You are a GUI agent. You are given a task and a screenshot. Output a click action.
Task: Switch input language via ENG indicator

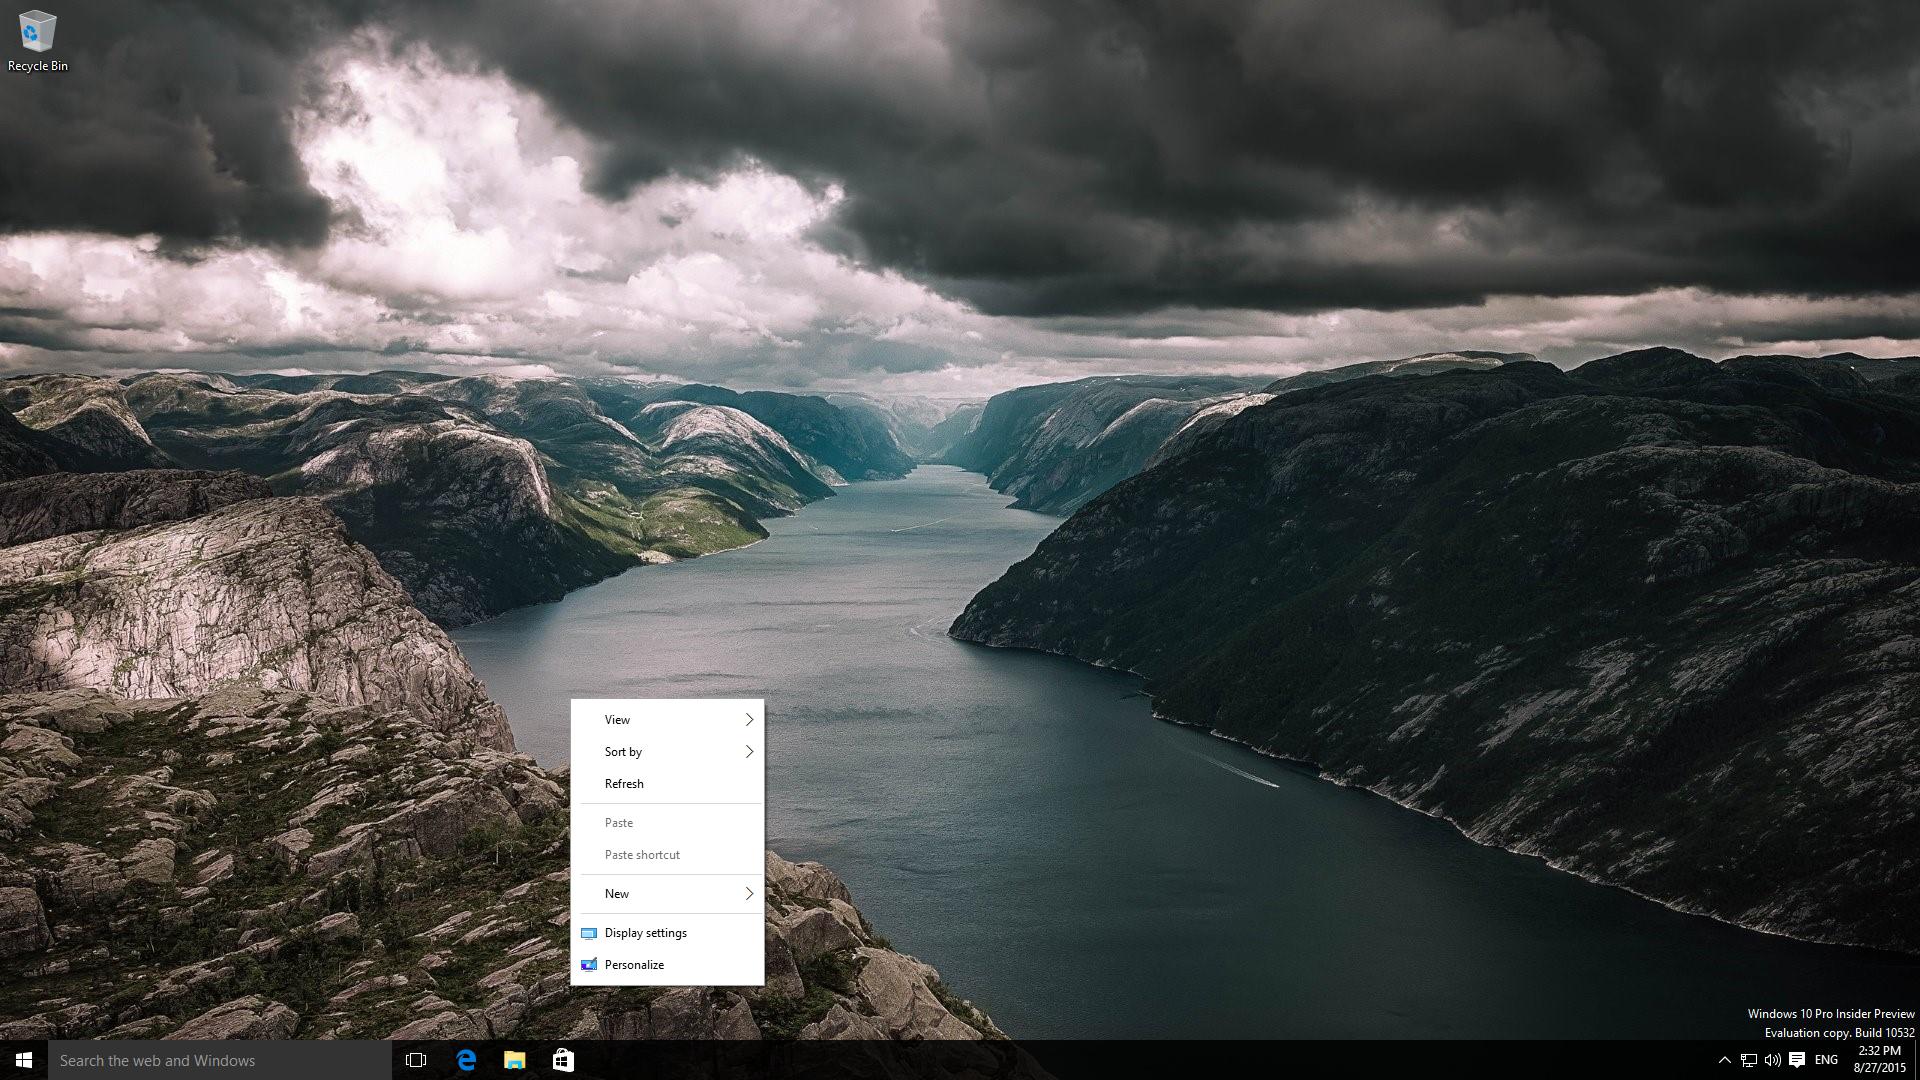1826,1060
